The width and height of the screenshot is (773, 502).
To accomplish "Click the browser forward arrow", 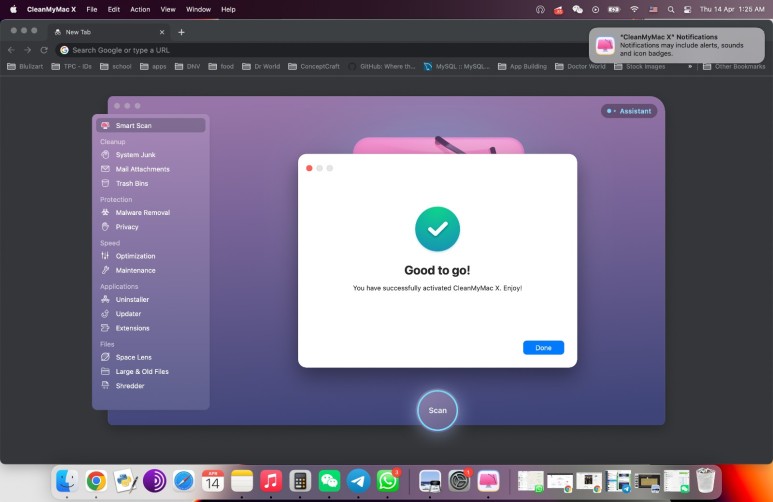I will pyautogui.click(x=28, y=50).
